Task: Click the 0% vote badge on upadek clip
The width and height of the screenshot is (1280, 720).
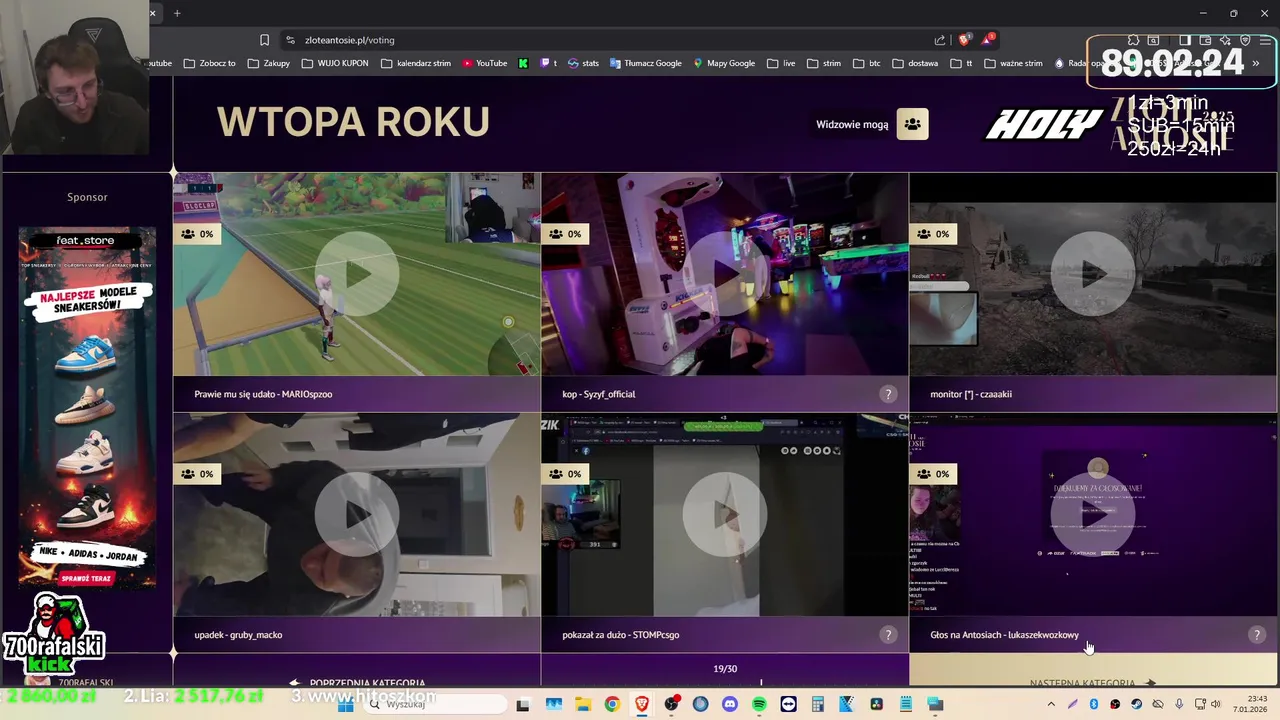Action: pos(196,474)
